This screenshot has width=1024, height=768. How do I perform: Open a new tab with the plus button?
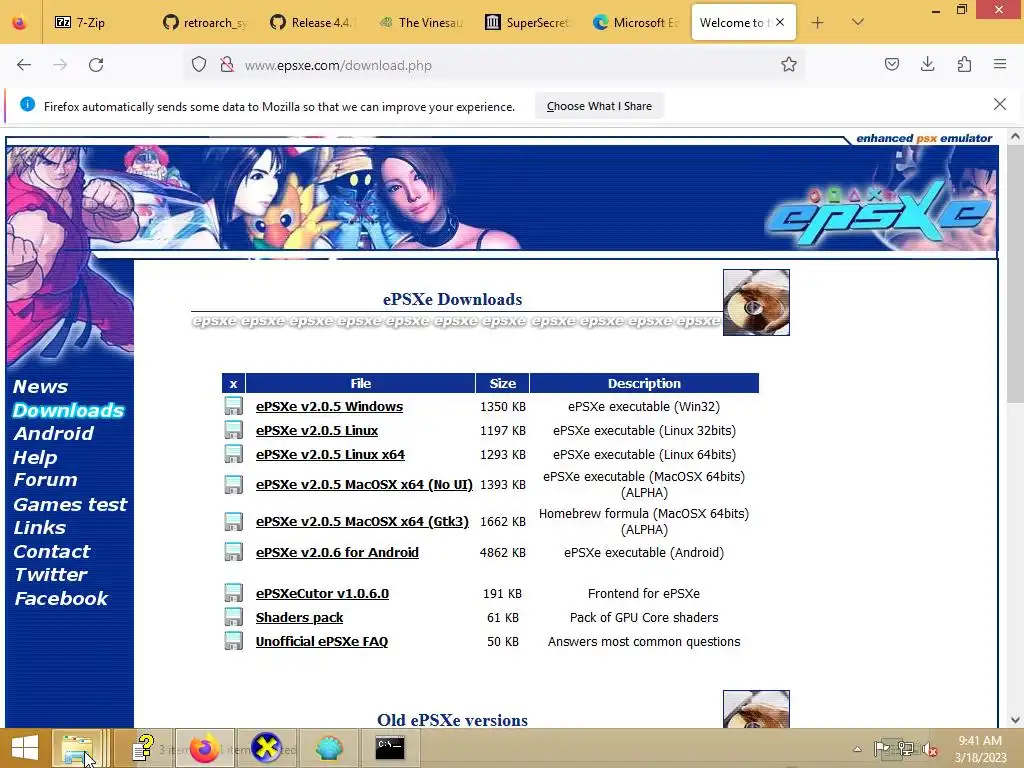tap(818, 23)
